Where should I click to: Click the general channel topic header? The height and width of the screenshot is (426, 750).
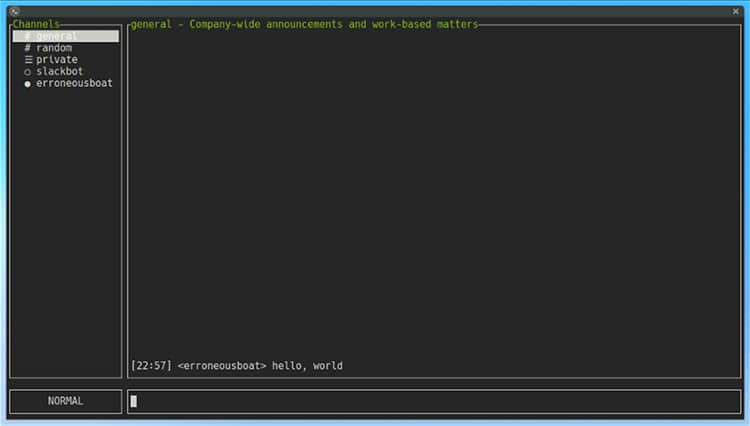coord(304,24)
